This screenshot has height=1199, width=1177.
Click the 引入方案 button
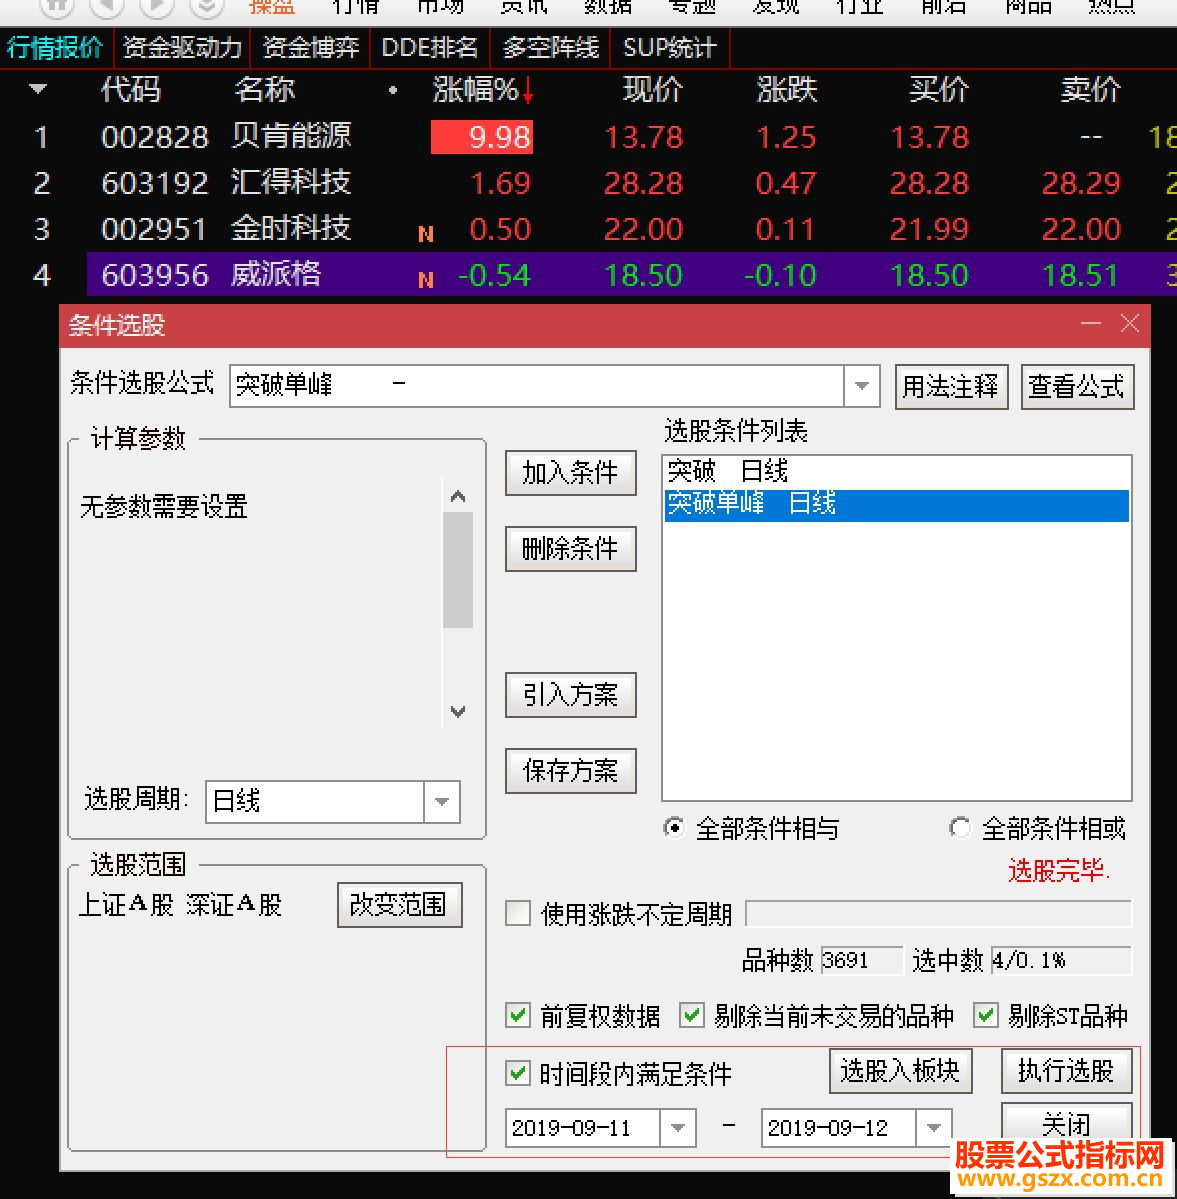tap(571, 694)
